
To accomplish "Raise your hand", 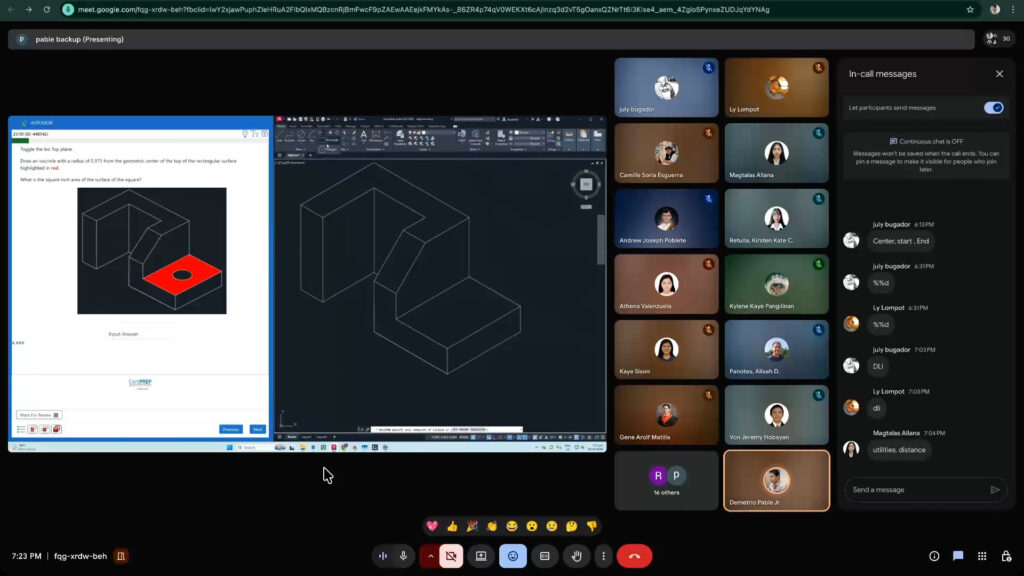I will point(576,556).
